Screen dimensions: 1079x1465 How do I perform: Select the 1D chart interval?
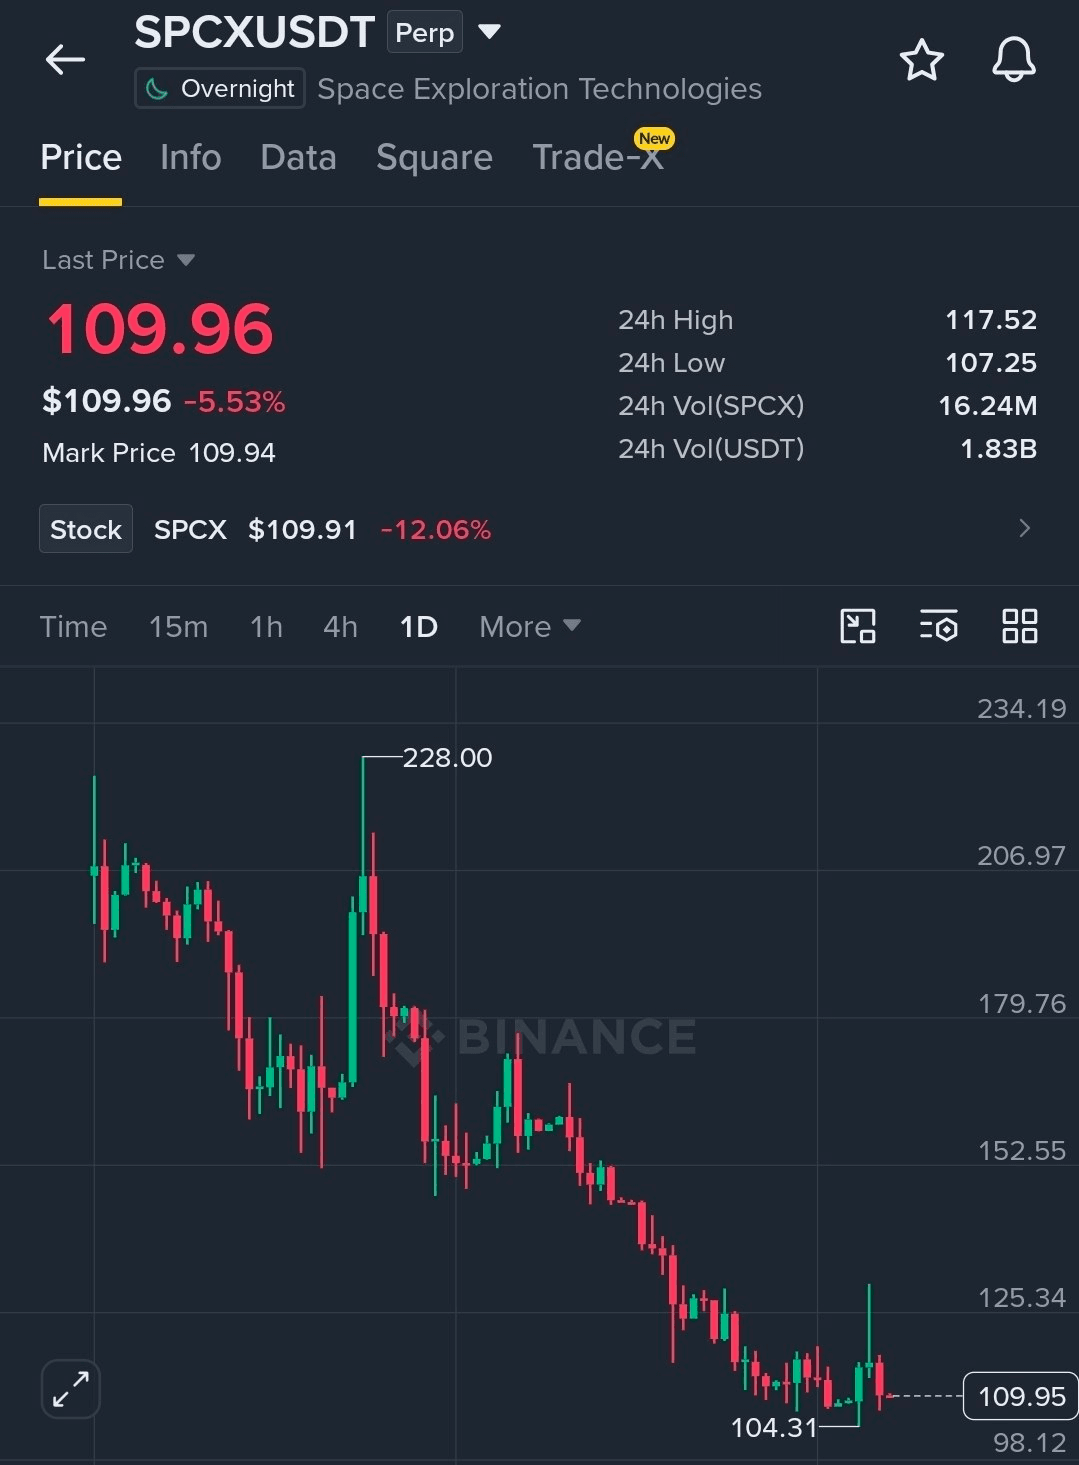coord(418,627)
